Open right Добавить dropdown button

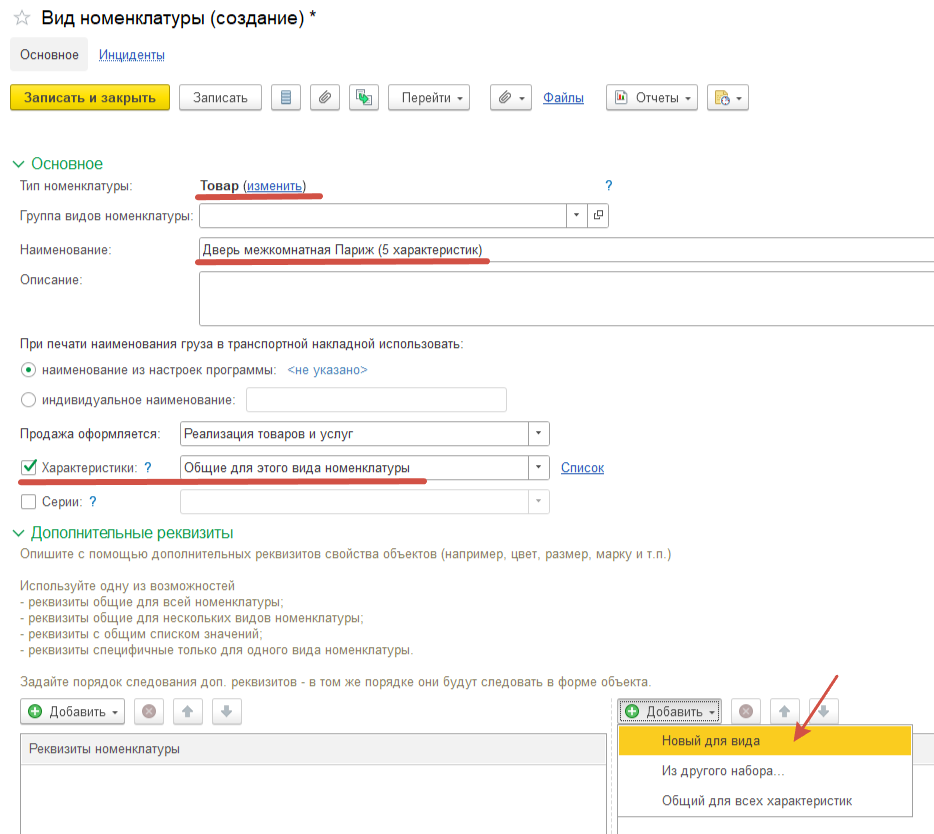click(x=670, y=711)
